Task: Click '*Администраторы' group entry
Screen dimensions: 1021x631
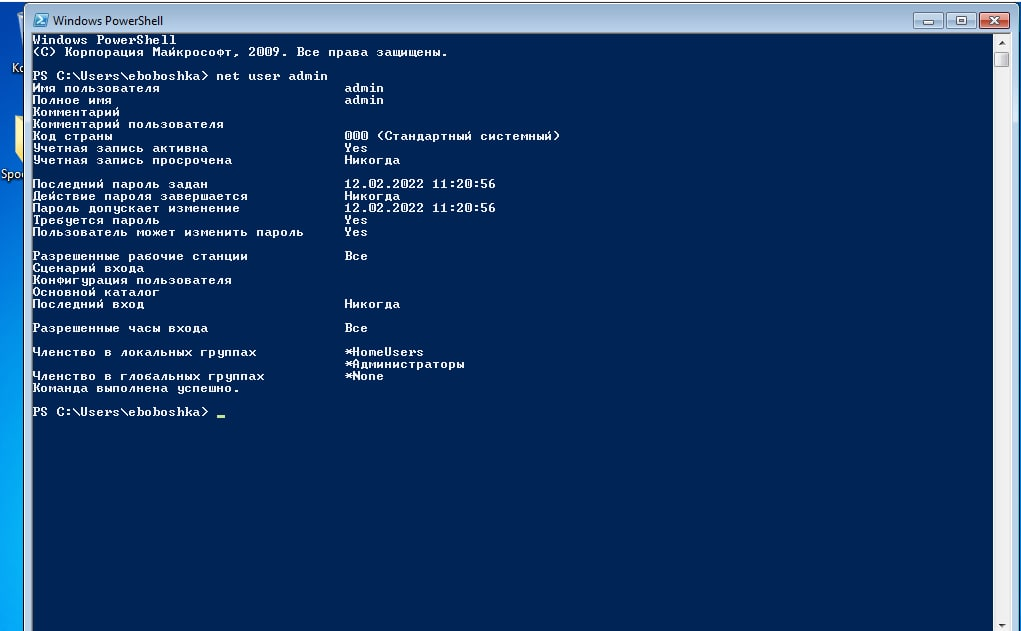Action: (404, 364)
